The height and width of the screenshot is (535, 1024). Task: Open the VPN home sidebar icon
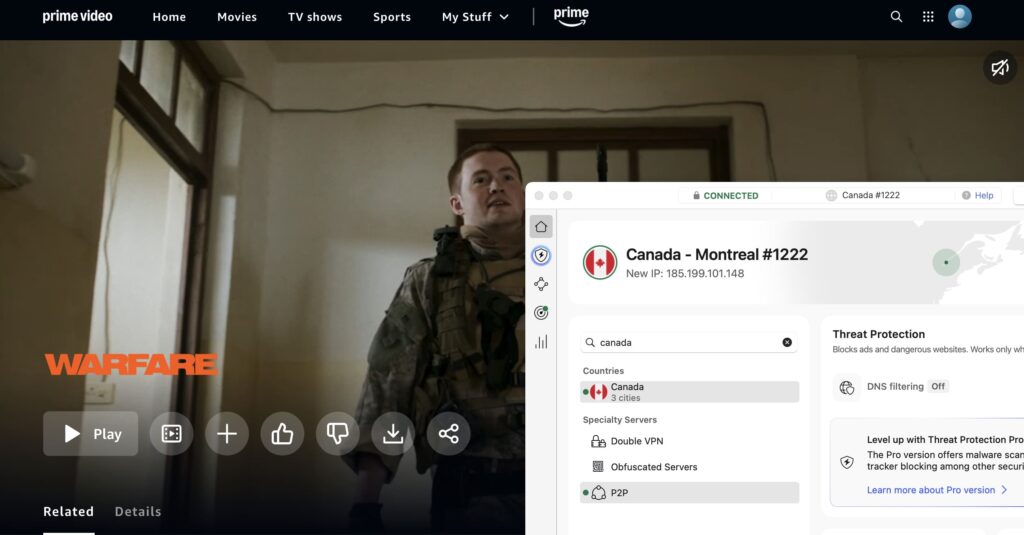[x=541, y=227]
